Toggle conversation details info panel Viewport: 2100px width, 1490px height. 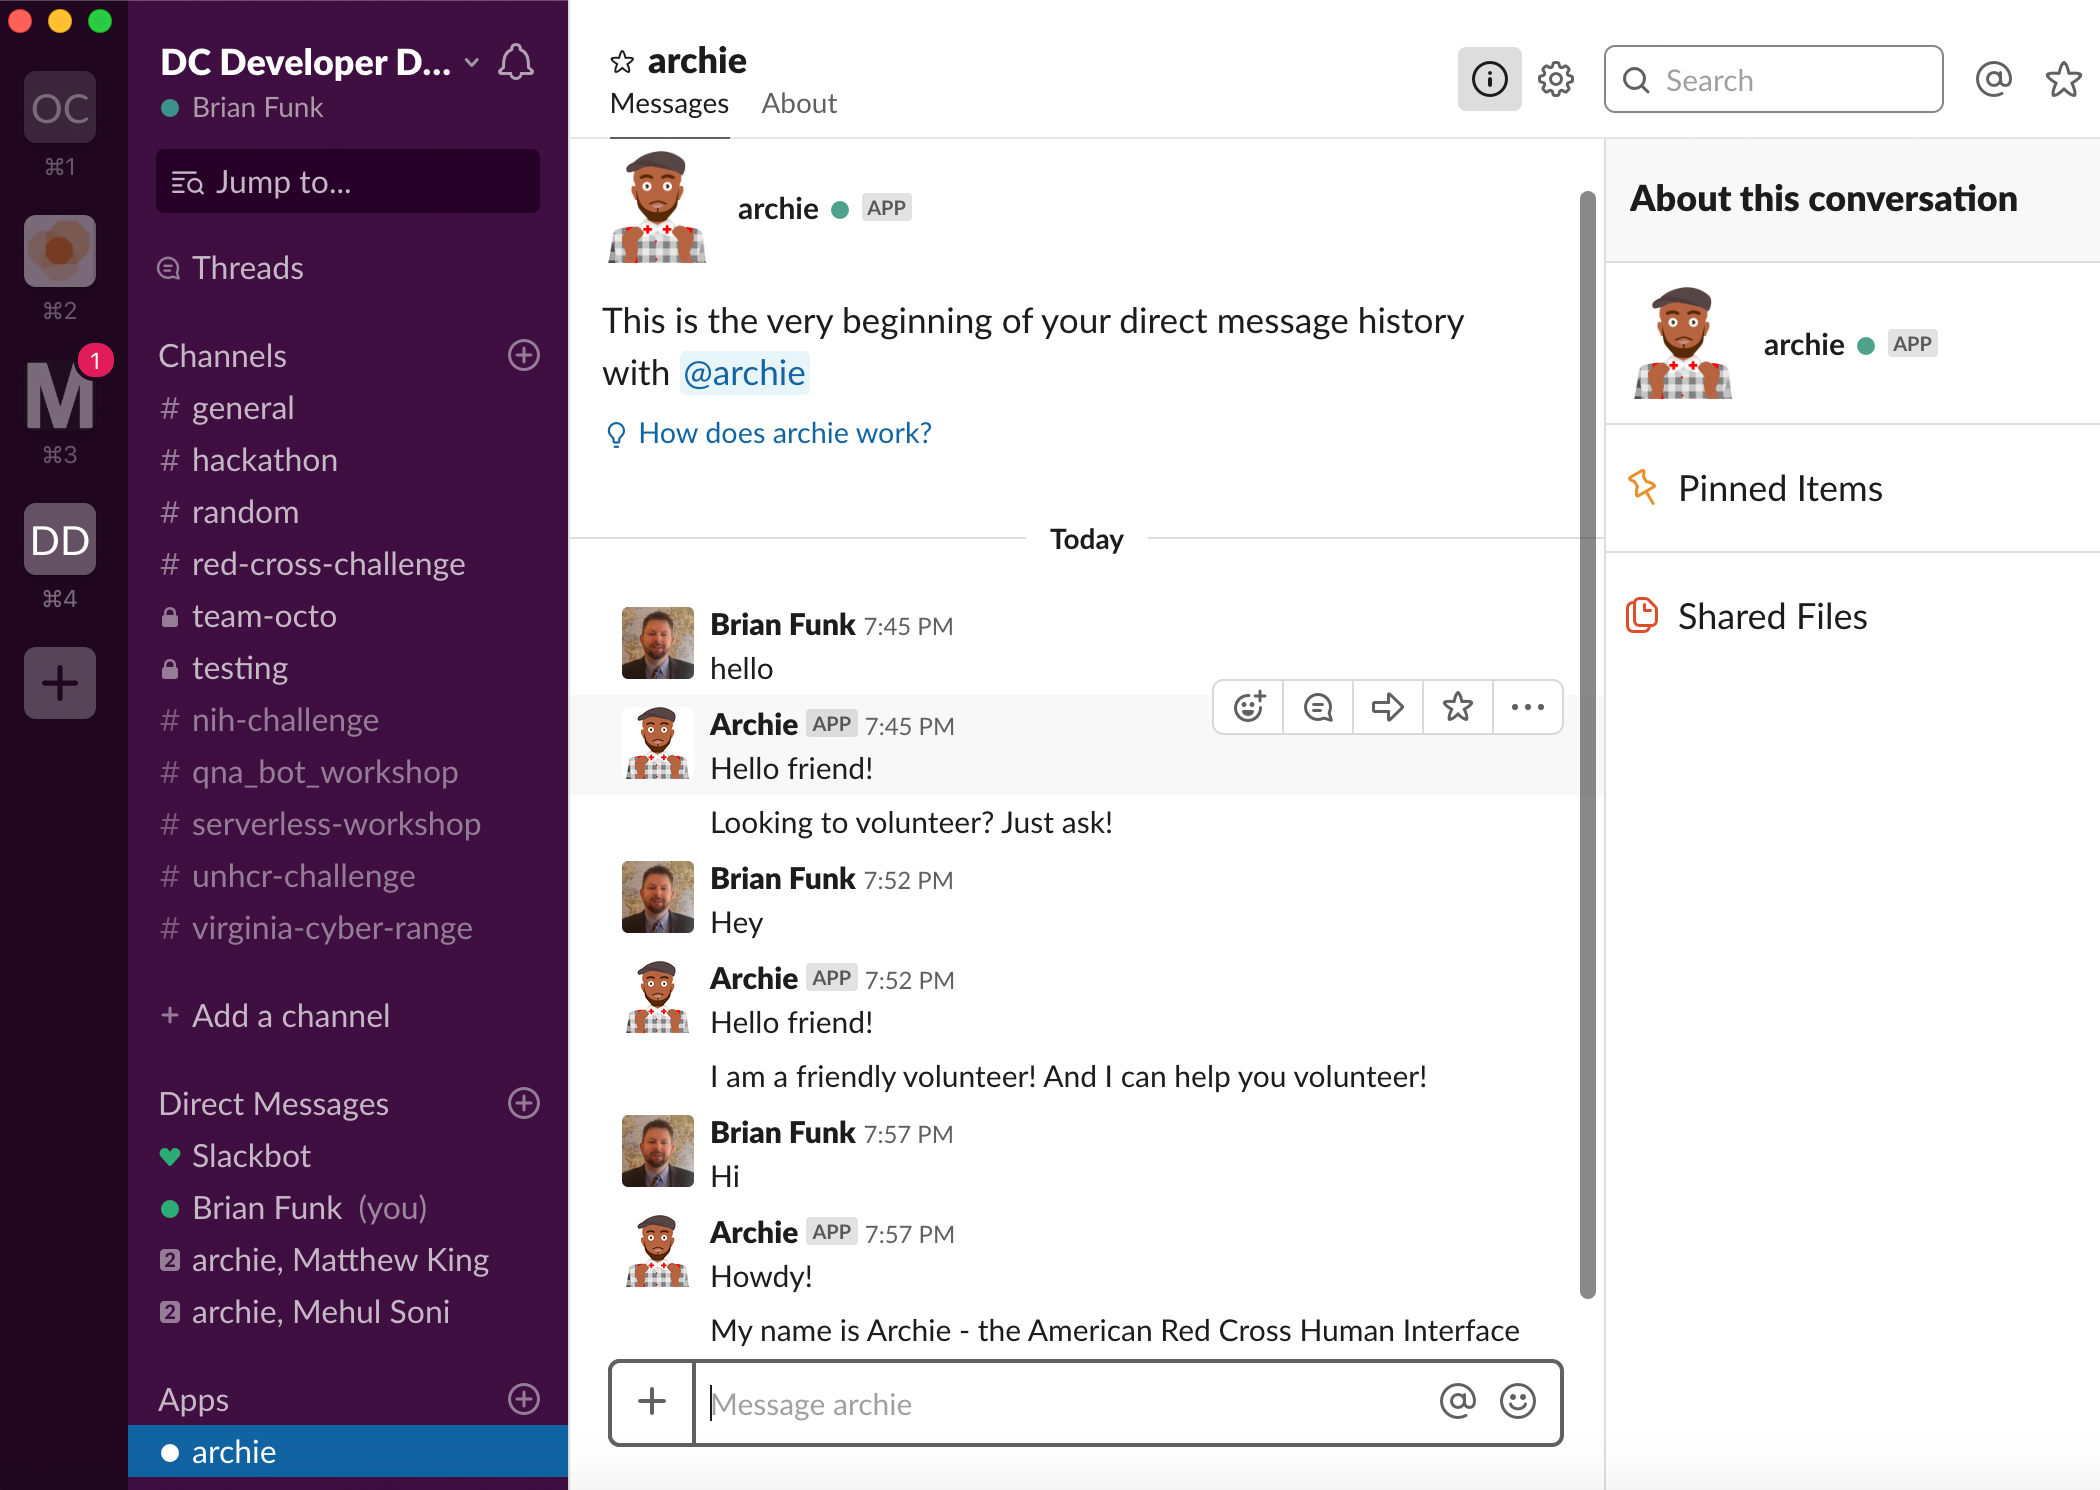tap(1489, 79)
